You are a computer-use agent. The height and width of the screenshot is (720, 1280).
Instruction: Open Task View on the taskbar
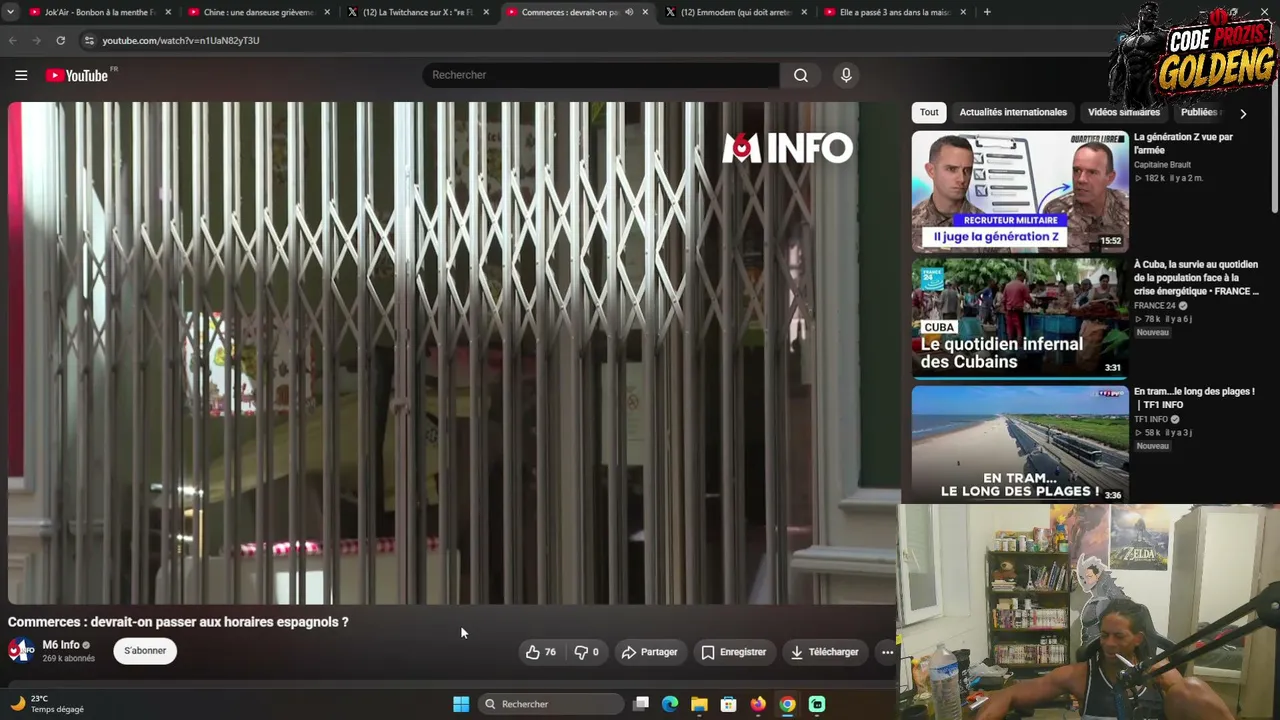point(641,704)
